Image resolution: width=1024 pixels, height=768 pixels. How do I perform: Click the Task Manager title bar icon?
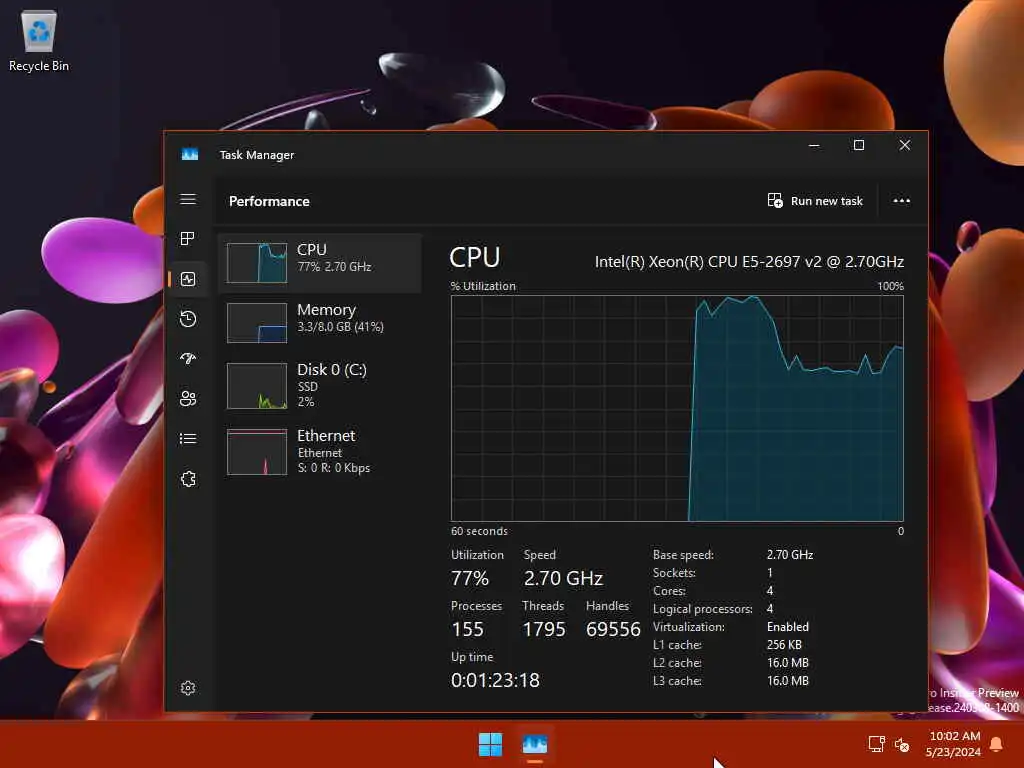coord(189,154)
